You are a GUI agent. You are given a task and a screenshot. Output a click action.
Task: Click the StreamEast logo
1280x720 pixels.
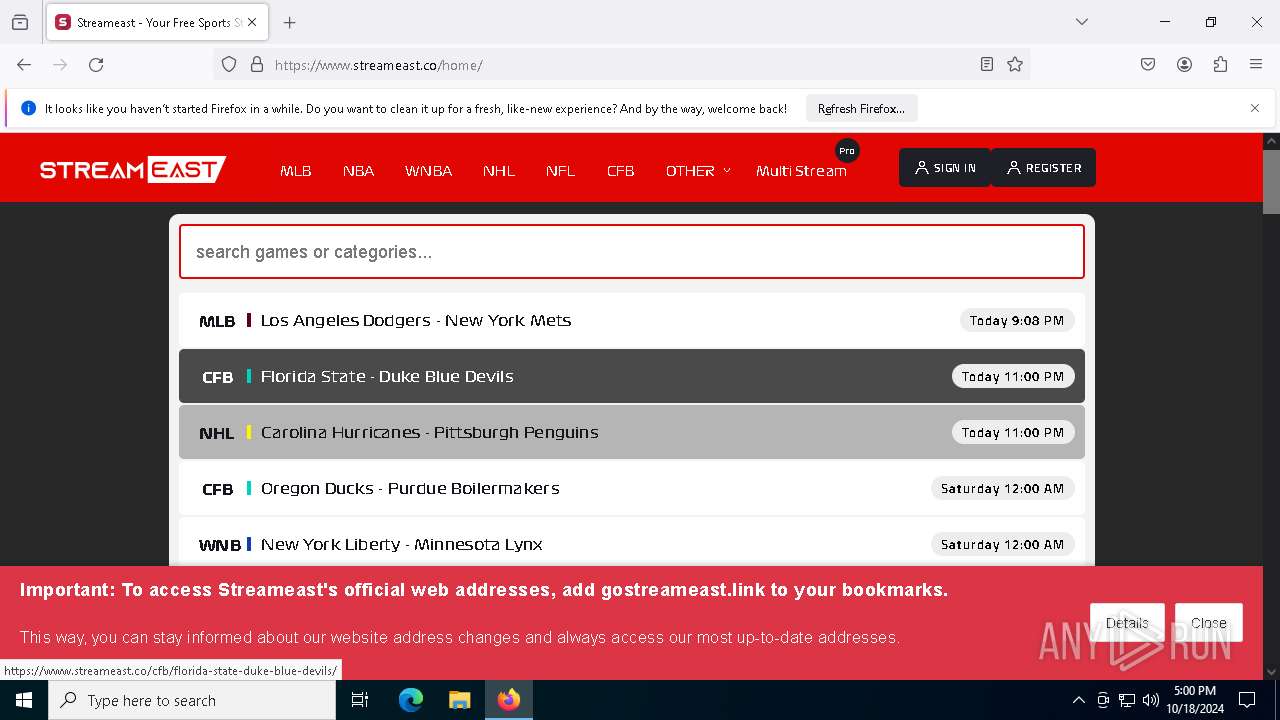(133, 170)
